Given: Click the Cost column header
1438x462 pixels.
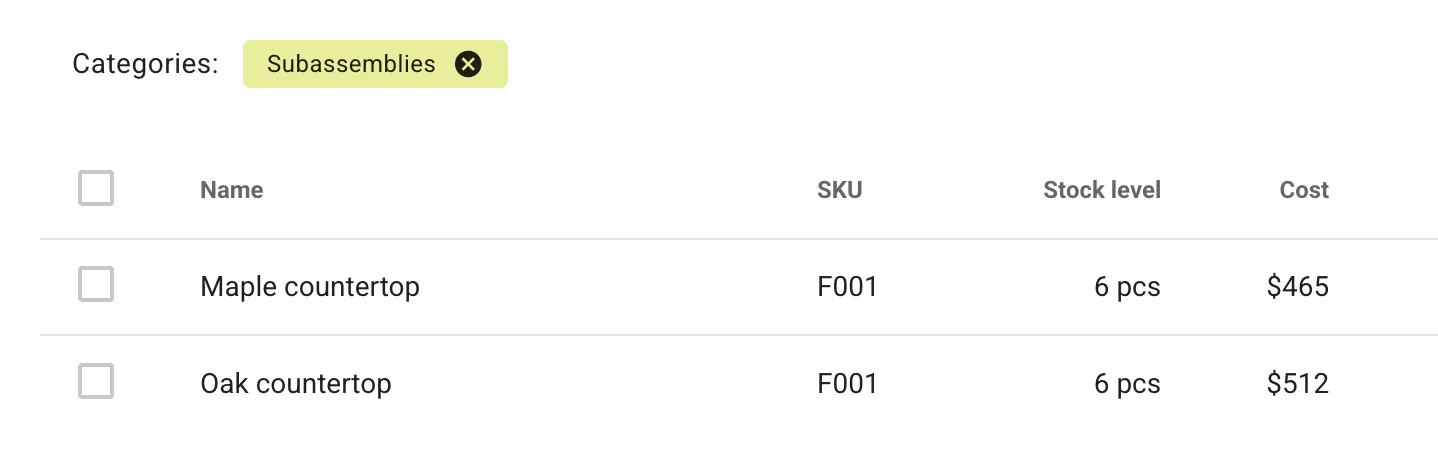Looking at the screenshot, I should click(1304, 190).
